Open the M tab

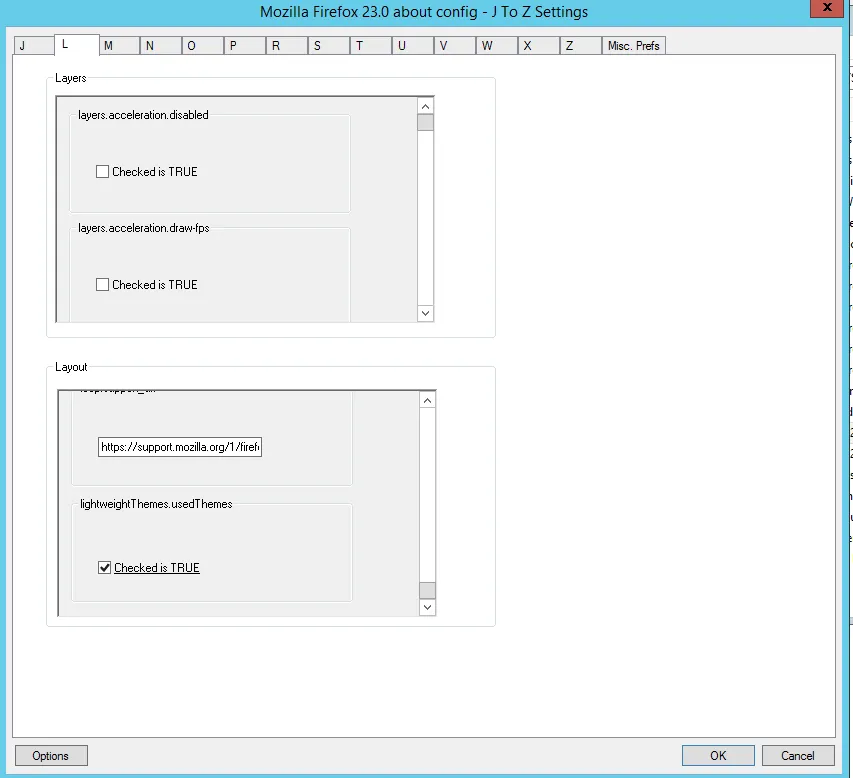click(108, 46)
